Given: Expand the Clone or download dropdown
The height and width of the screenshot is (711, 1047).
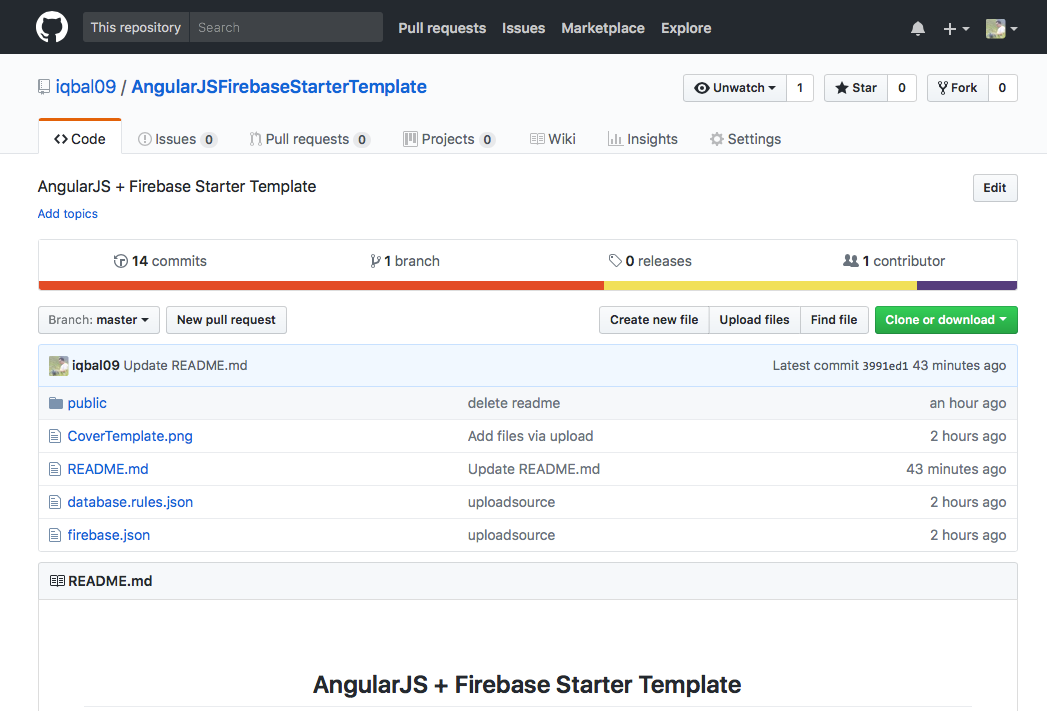Looking at the screenshot, I should pos(946,320).
